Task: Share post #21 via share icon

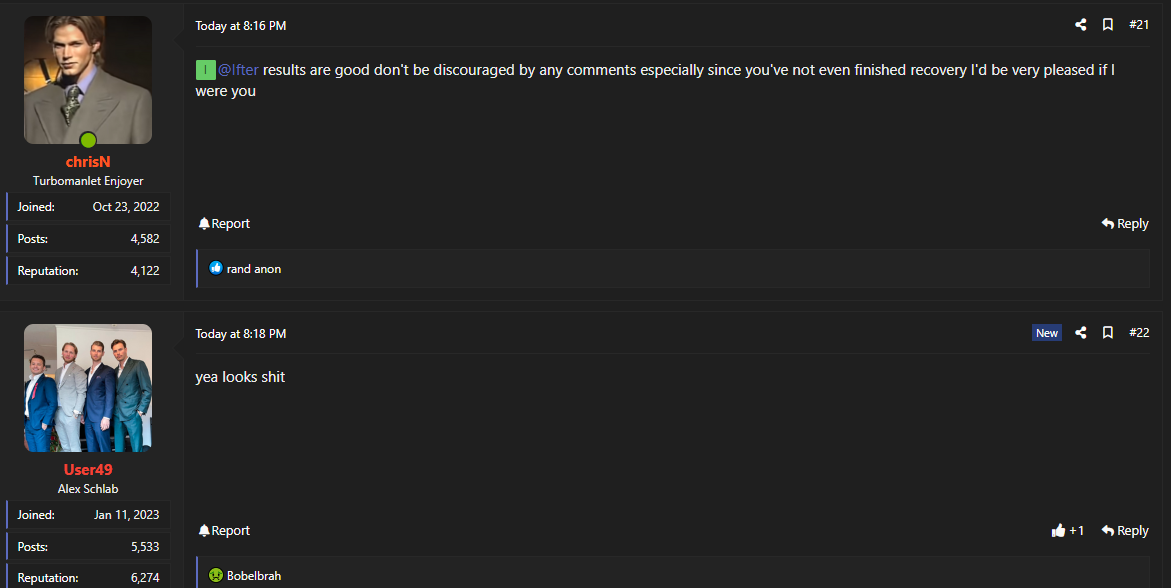Action: [x=1080, y=25]
